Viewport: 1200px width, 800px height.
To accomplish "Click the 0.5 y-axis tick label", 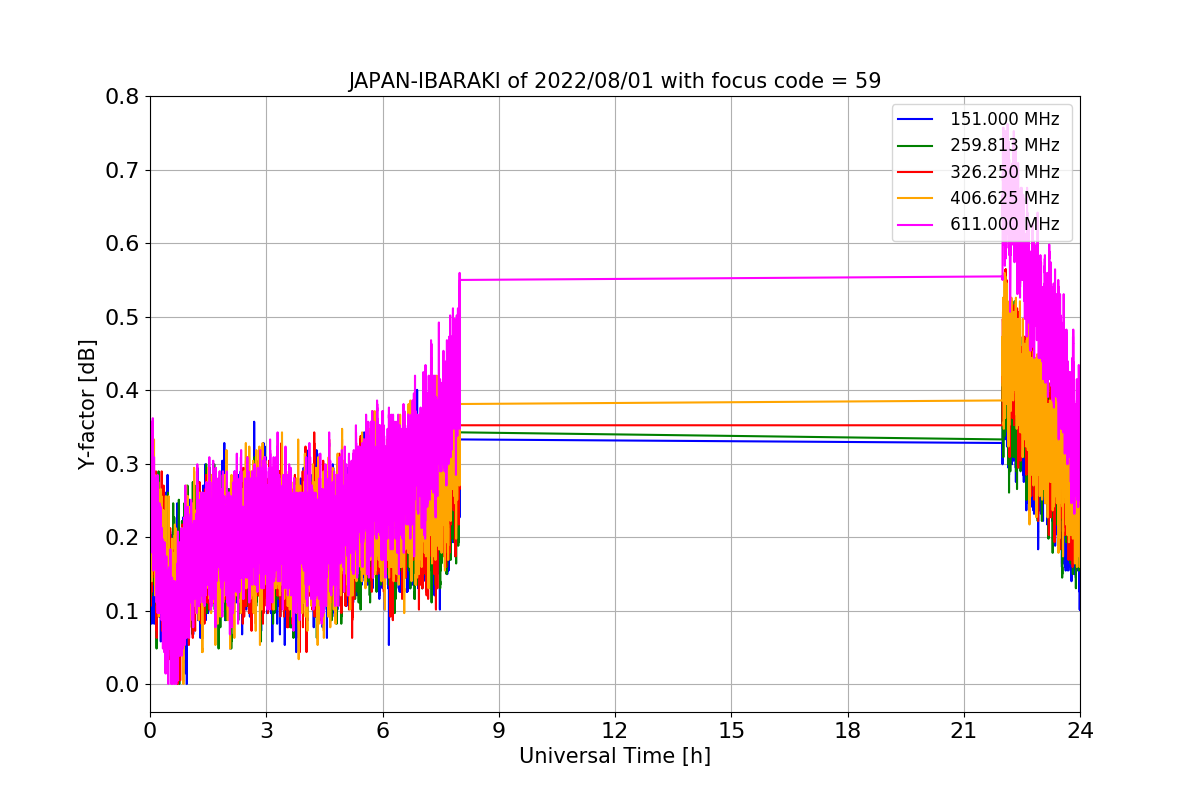I will tap(123, 317).
